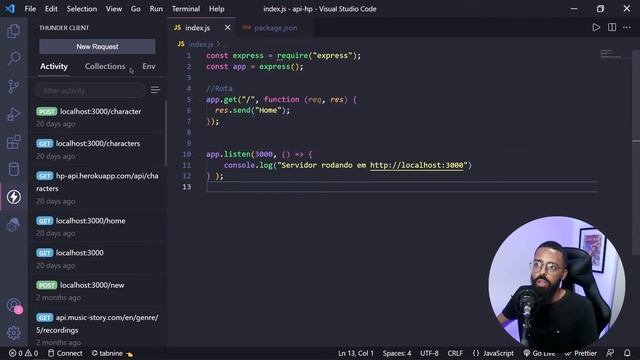Open GET localhost:3000/characters request
Screen dimensions: 640x360
97,149
